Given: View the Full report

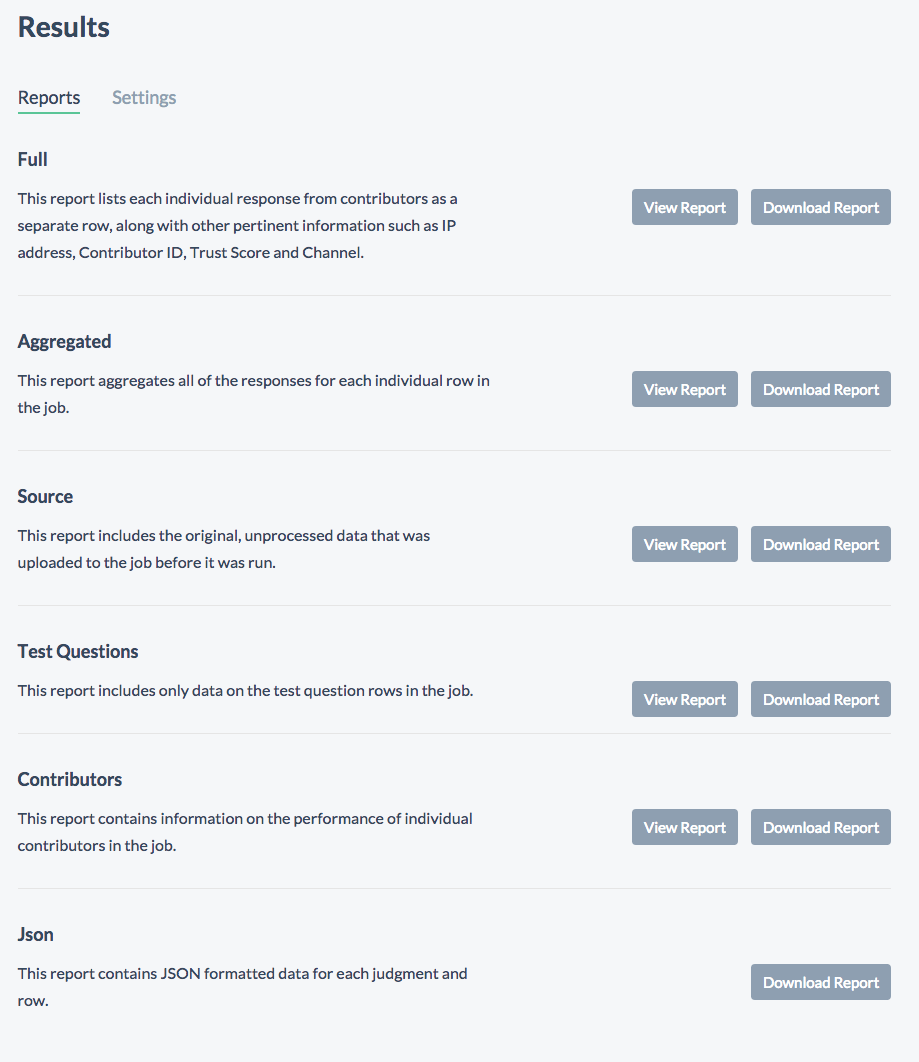Looking at the screenshot, I should [685, 207].
